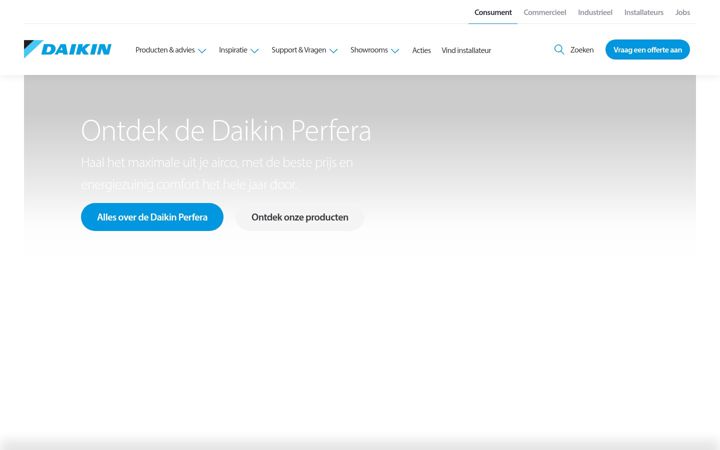Switch to the Installateurs tab
Image resolution: width=720 pixels, height=450 pixels.
[x=643, y=12]
